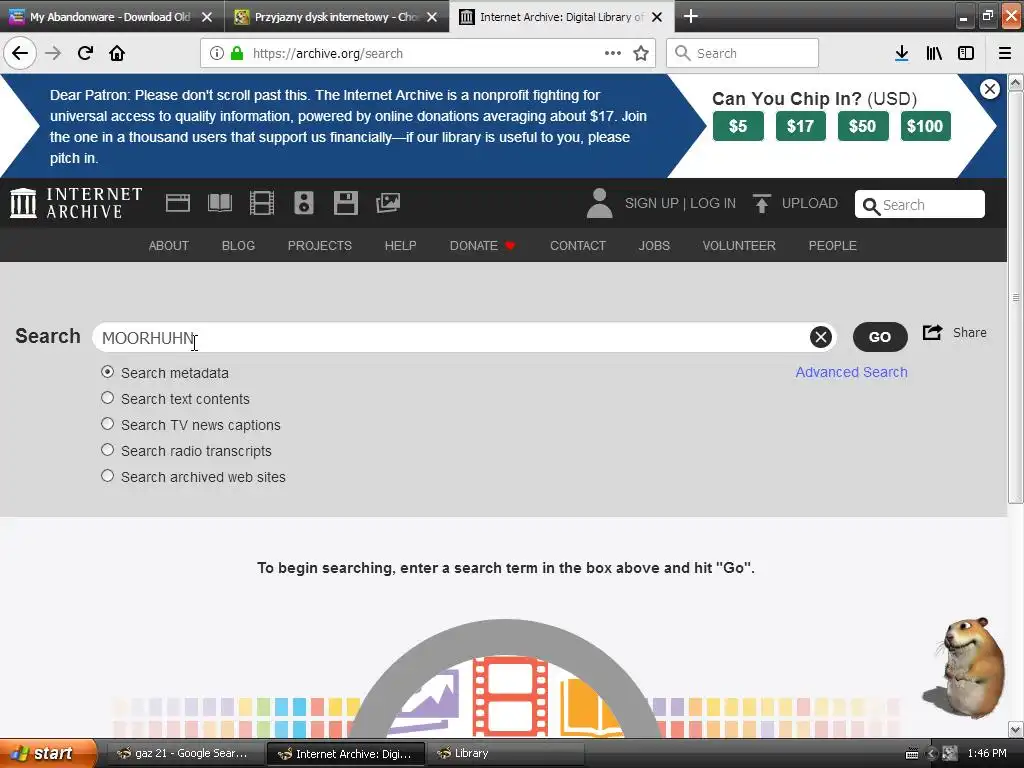
Task: Close the Internet Archive tab
Action: tap(658, 17)
